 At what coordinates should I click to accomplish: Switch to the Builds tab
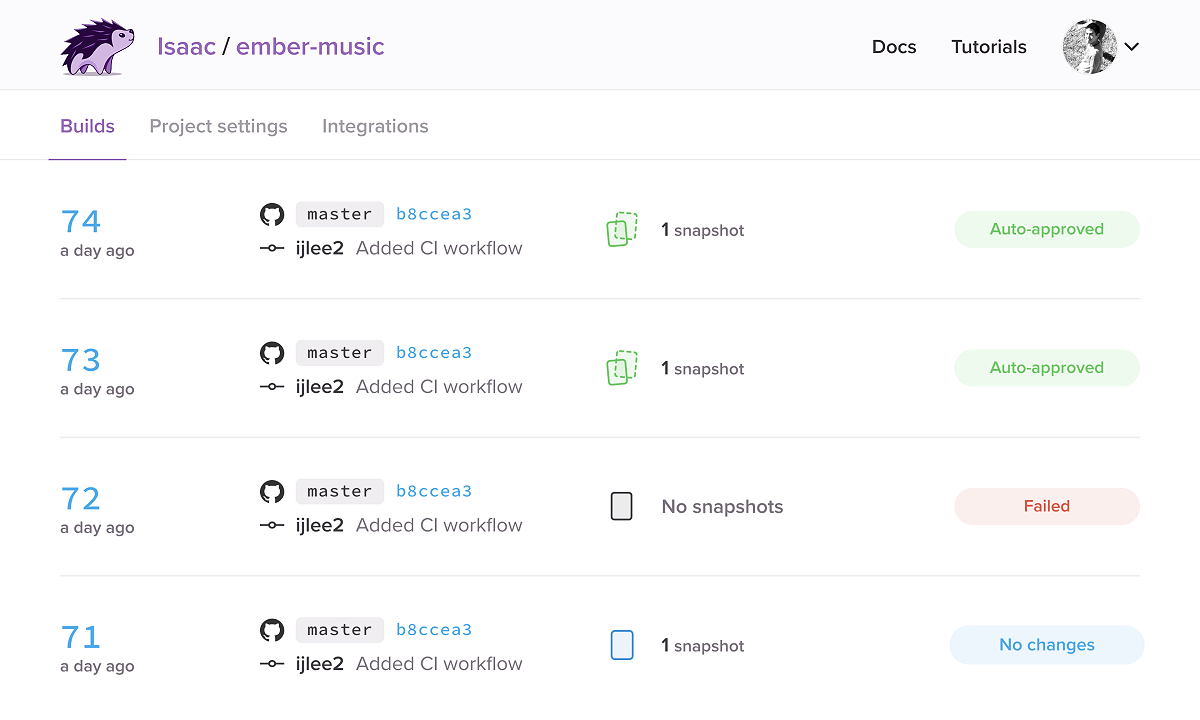click(87, 126)
